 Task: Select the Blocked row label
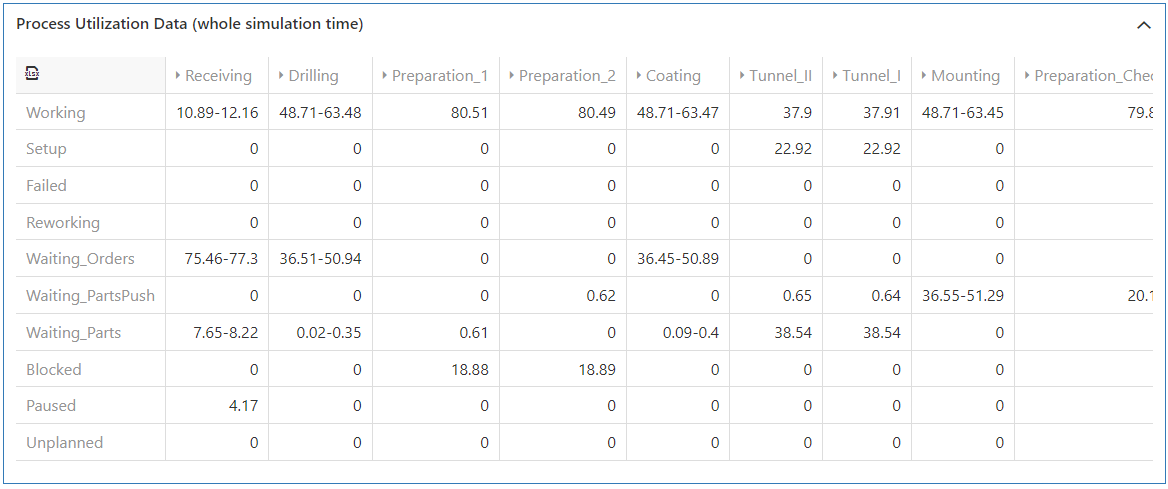54,370
